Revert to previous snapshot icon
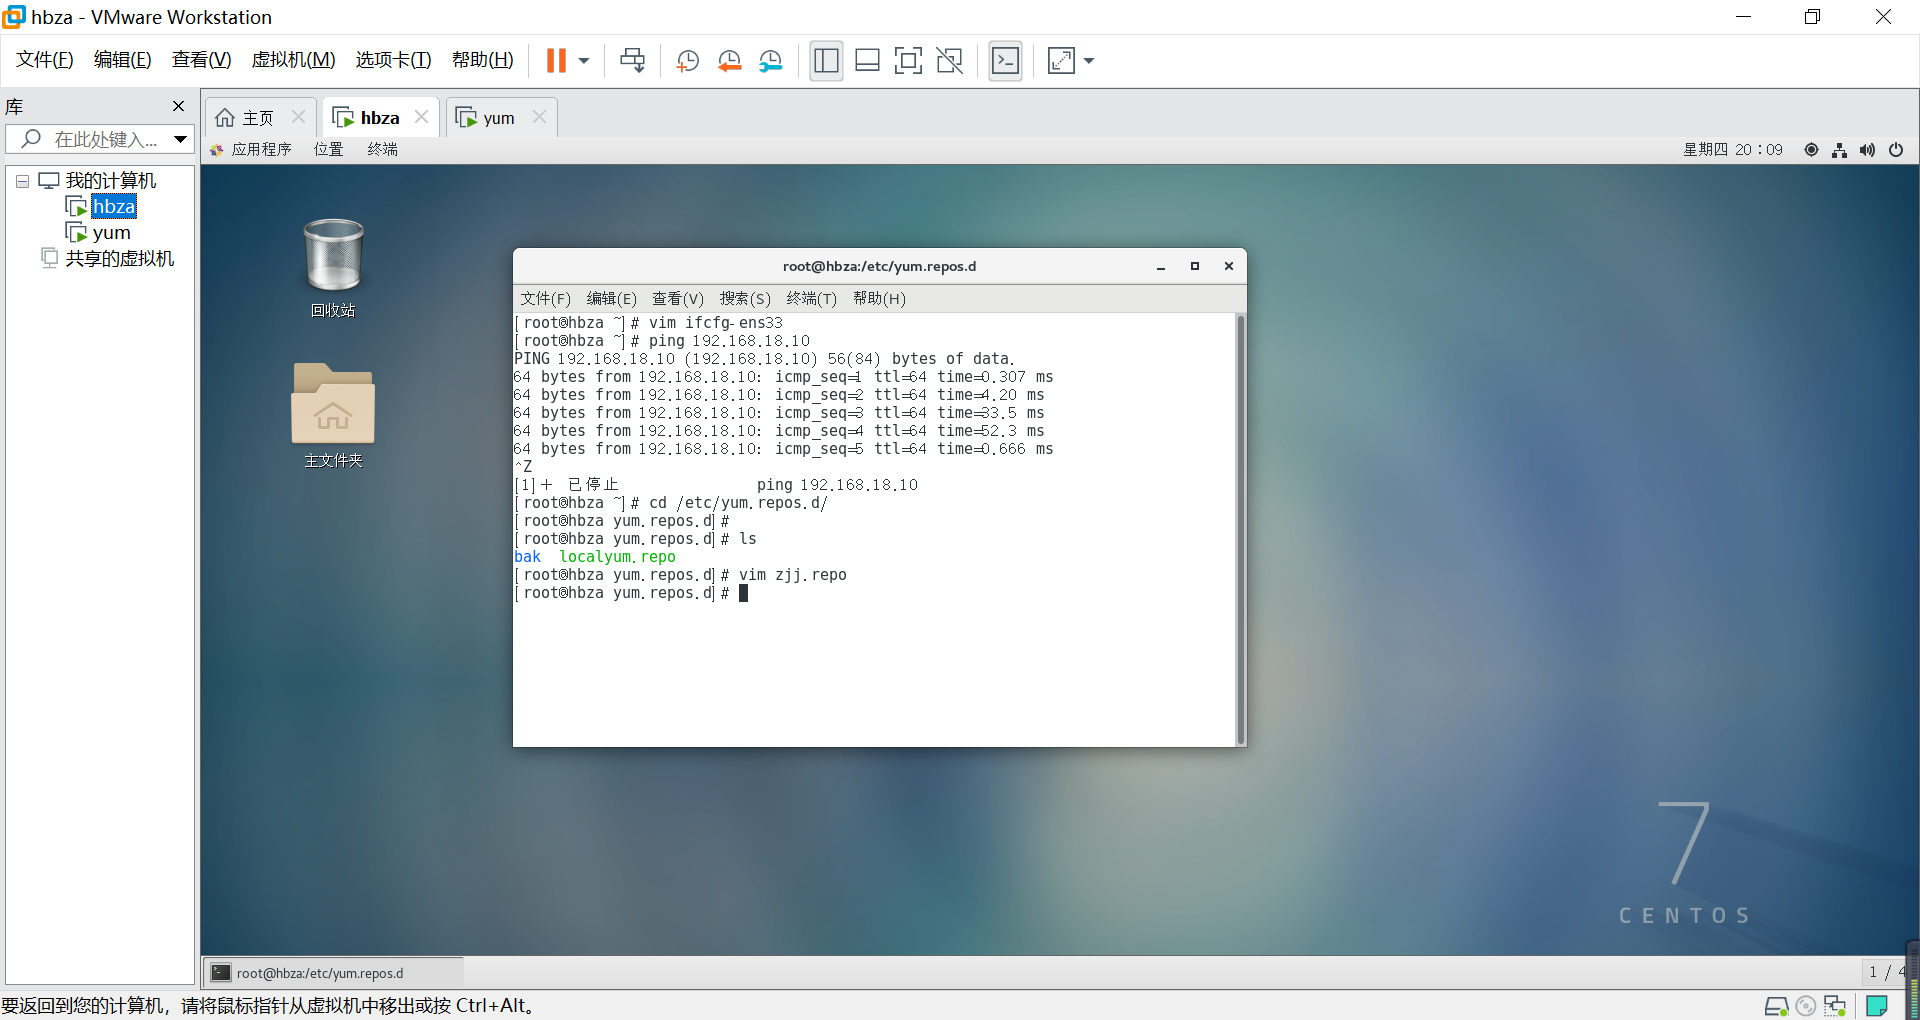The width and height of the screenshot is (1920, 1020). click(x=729, y=61)
